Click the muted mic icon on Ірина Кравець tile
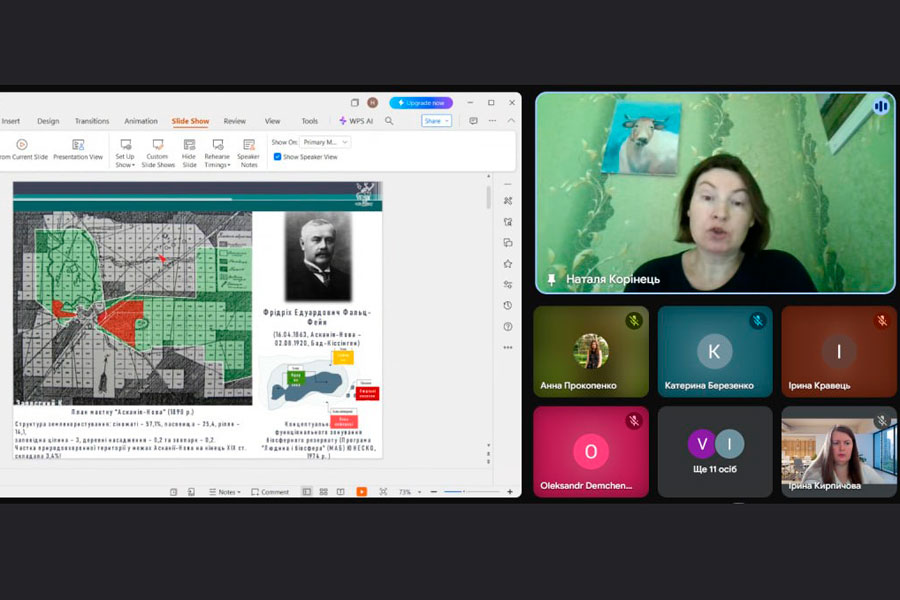 pyautogui.click(x=882, y=320)
